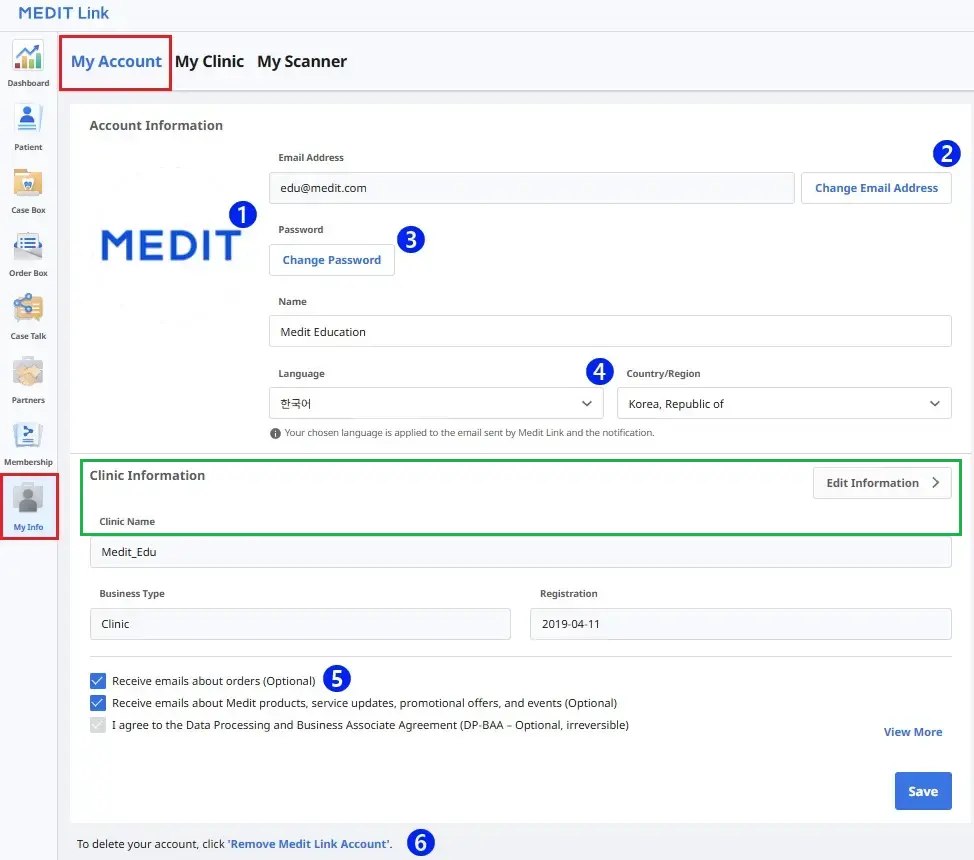Open the View More link

coord(913,732)
